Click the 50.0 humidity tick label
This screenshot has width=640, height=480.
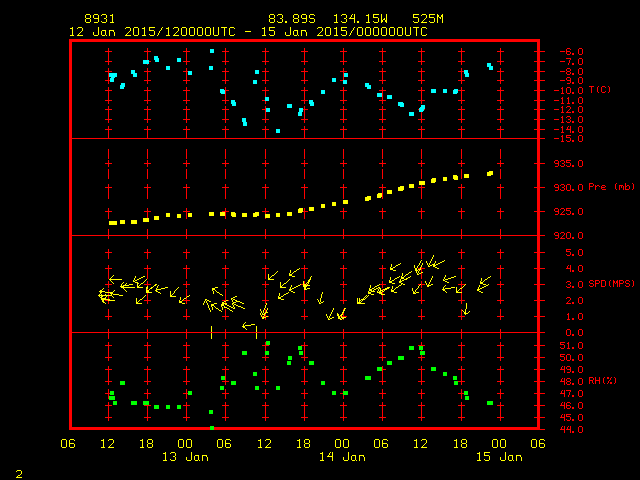(x=571, y=358)
